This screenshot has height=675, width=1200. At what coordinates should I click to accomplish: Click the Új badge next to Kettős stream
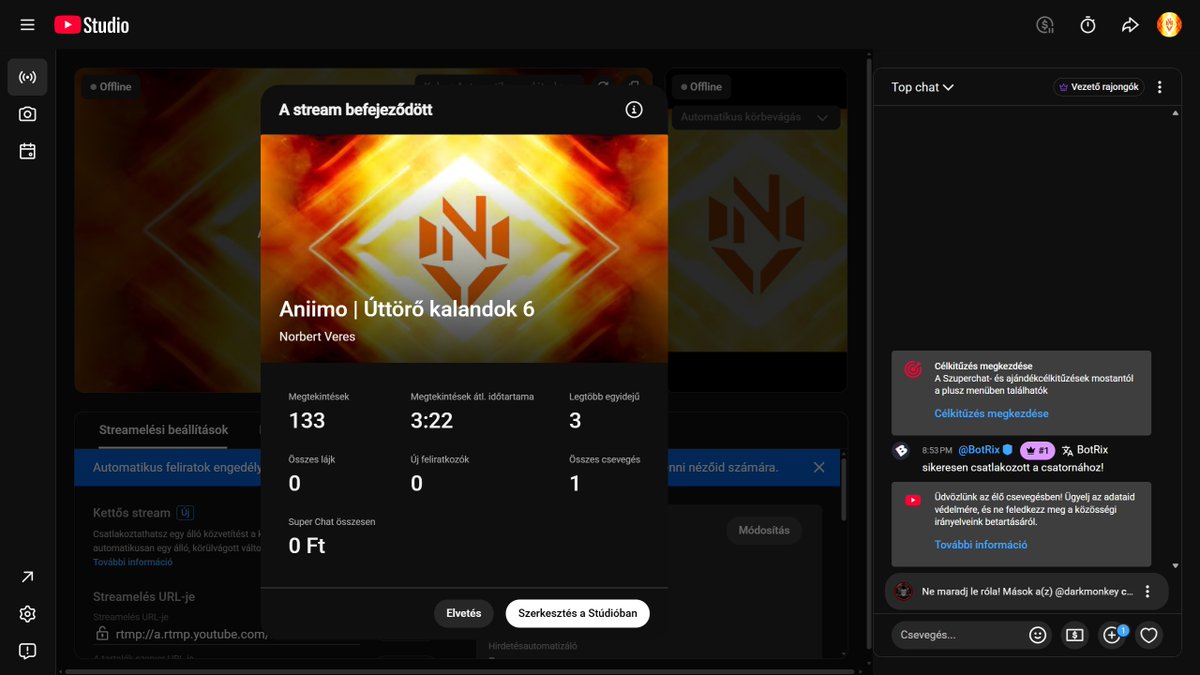point(185,513)
